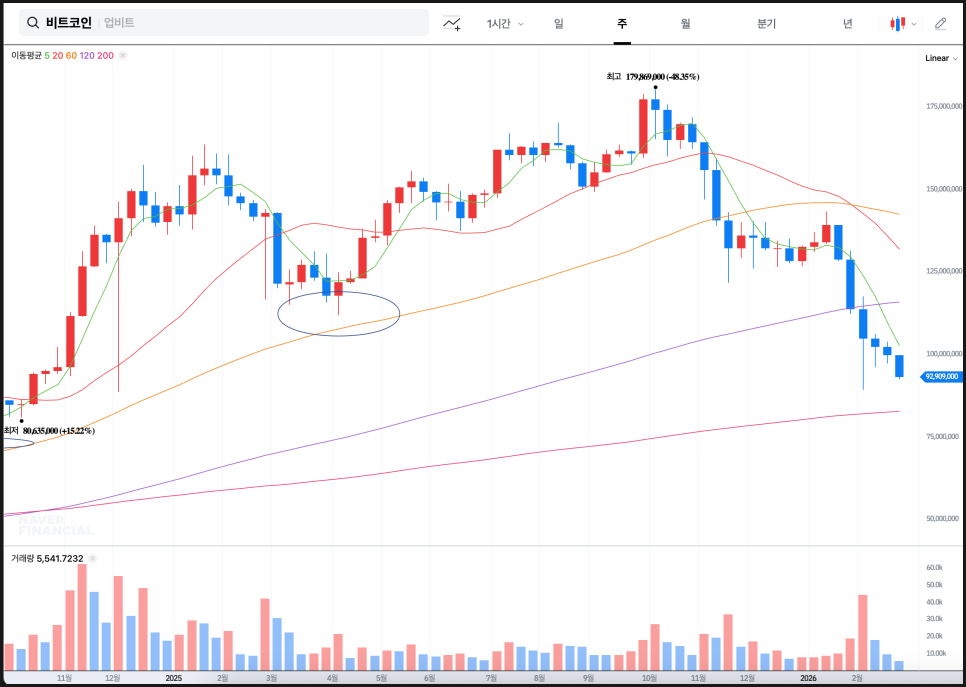Click the current price tag 92,909,000
The width and height of the screenshot is (966, 687).
pos(941,376)
